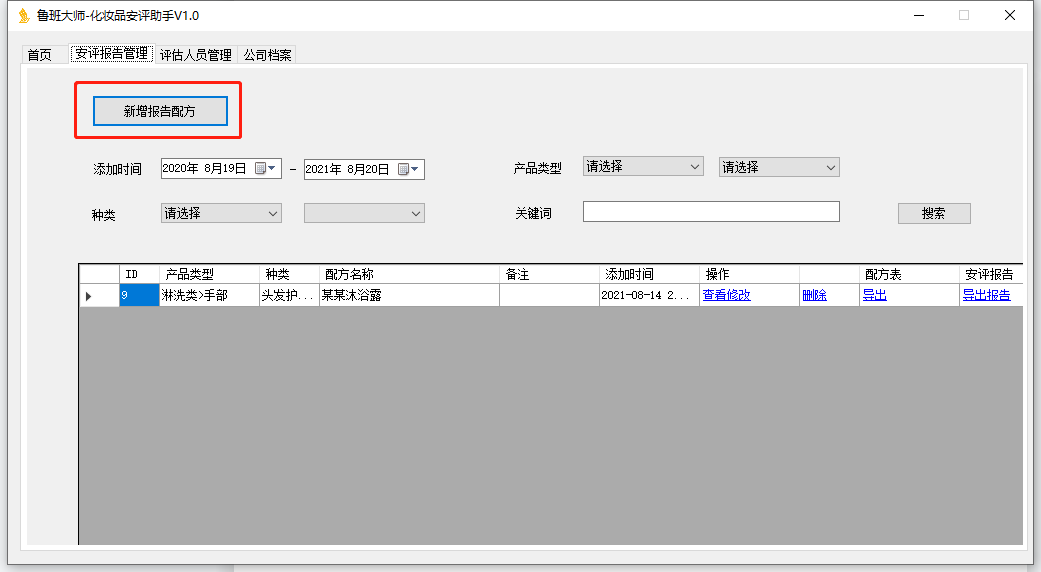1041x572 pixels.
Task: Click the 关键词 text input field
Action: coord(711,212)
